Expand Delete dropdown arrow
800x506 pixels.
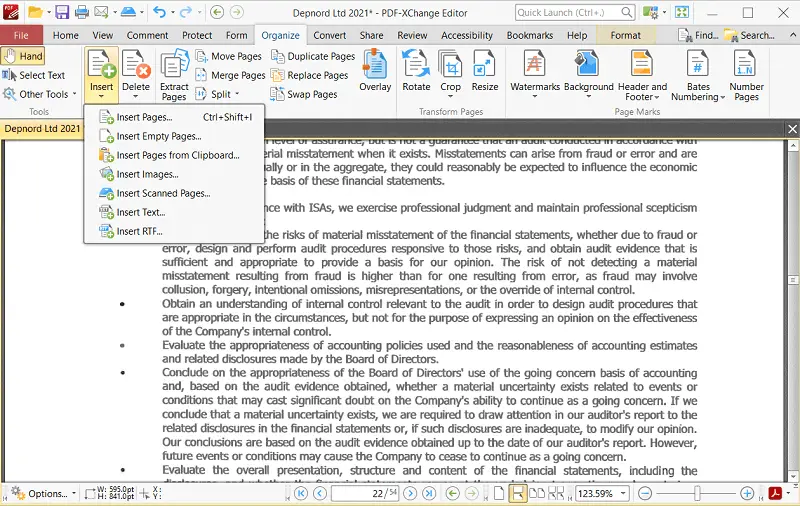[x=136, y=97]
